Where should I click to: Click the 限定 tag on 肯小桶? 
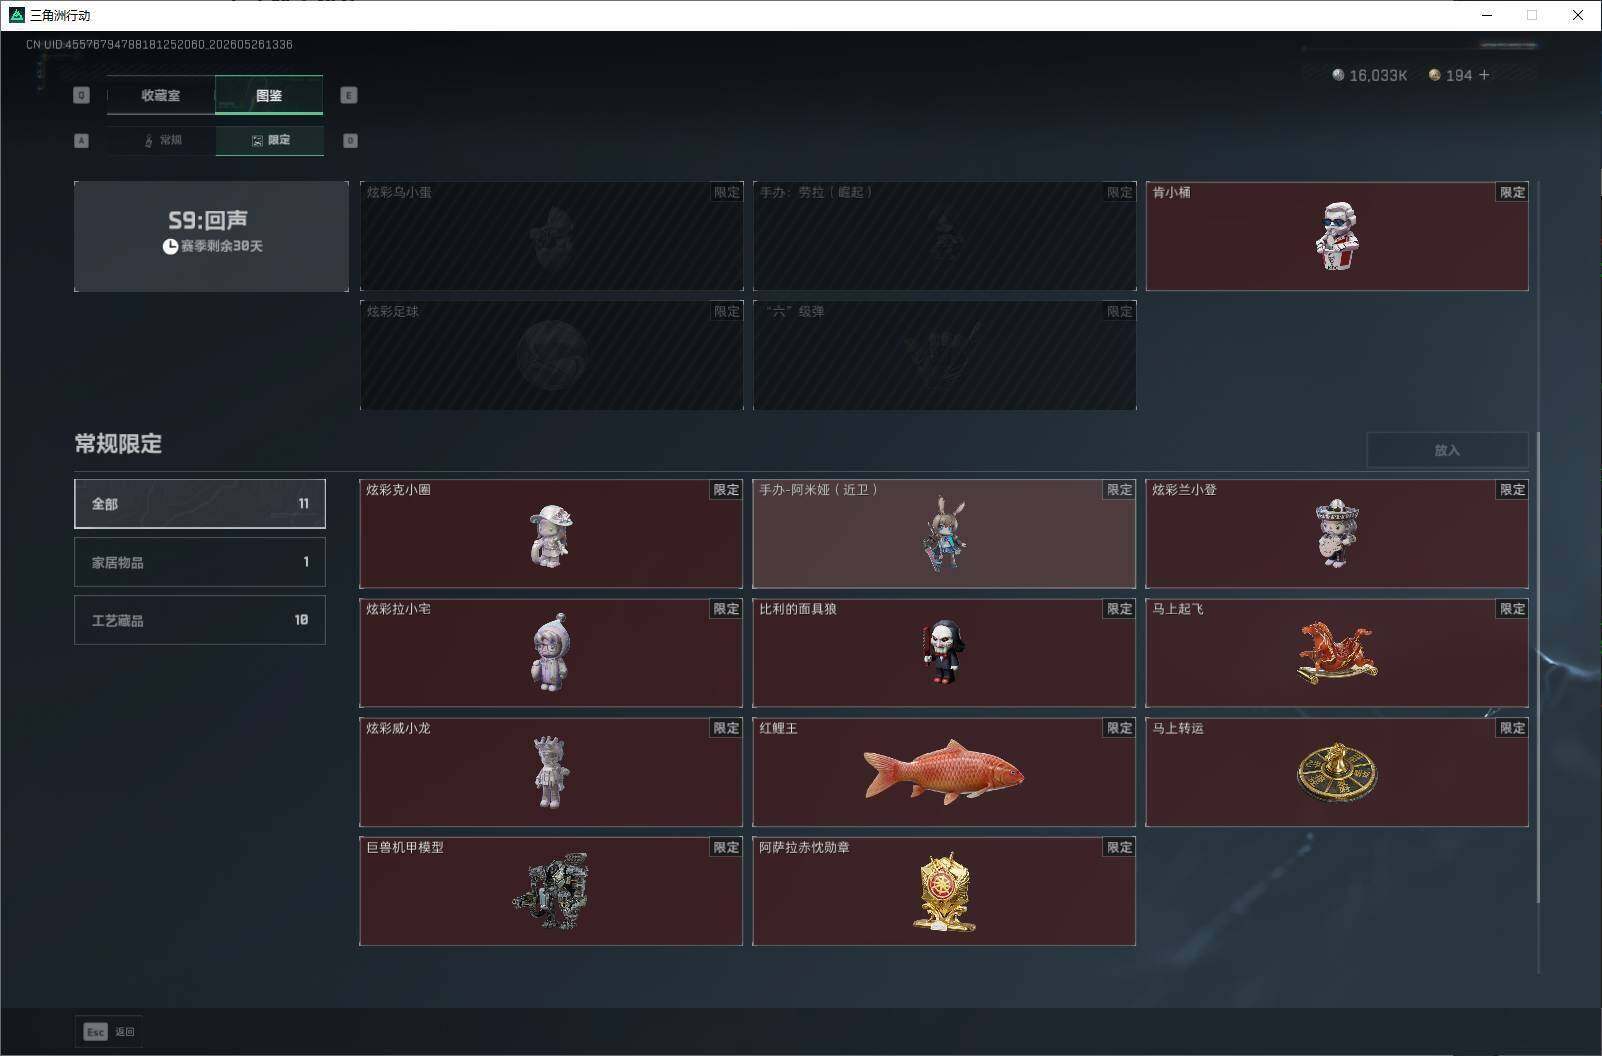click(1512, 192)
